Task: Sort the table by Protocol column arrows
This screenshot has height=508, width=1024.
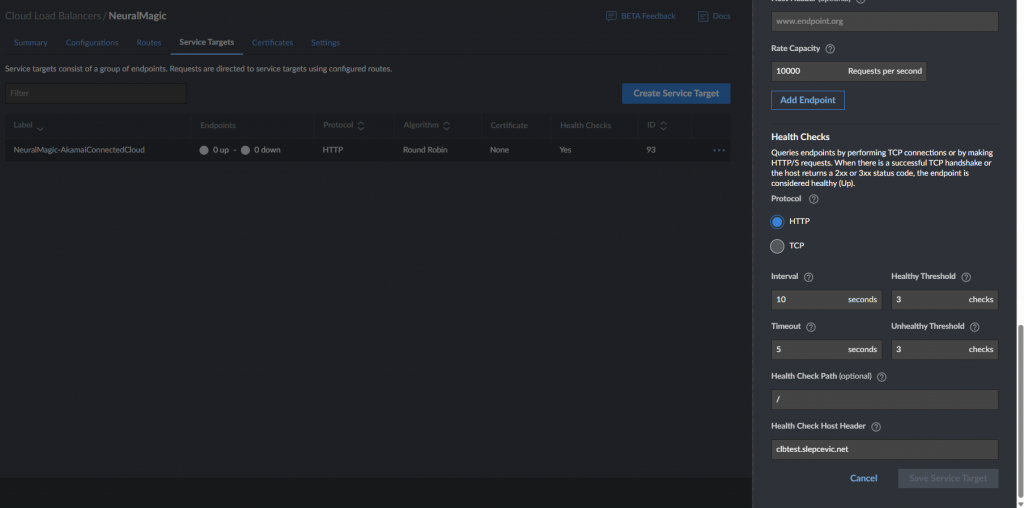Action: point(361,126)
